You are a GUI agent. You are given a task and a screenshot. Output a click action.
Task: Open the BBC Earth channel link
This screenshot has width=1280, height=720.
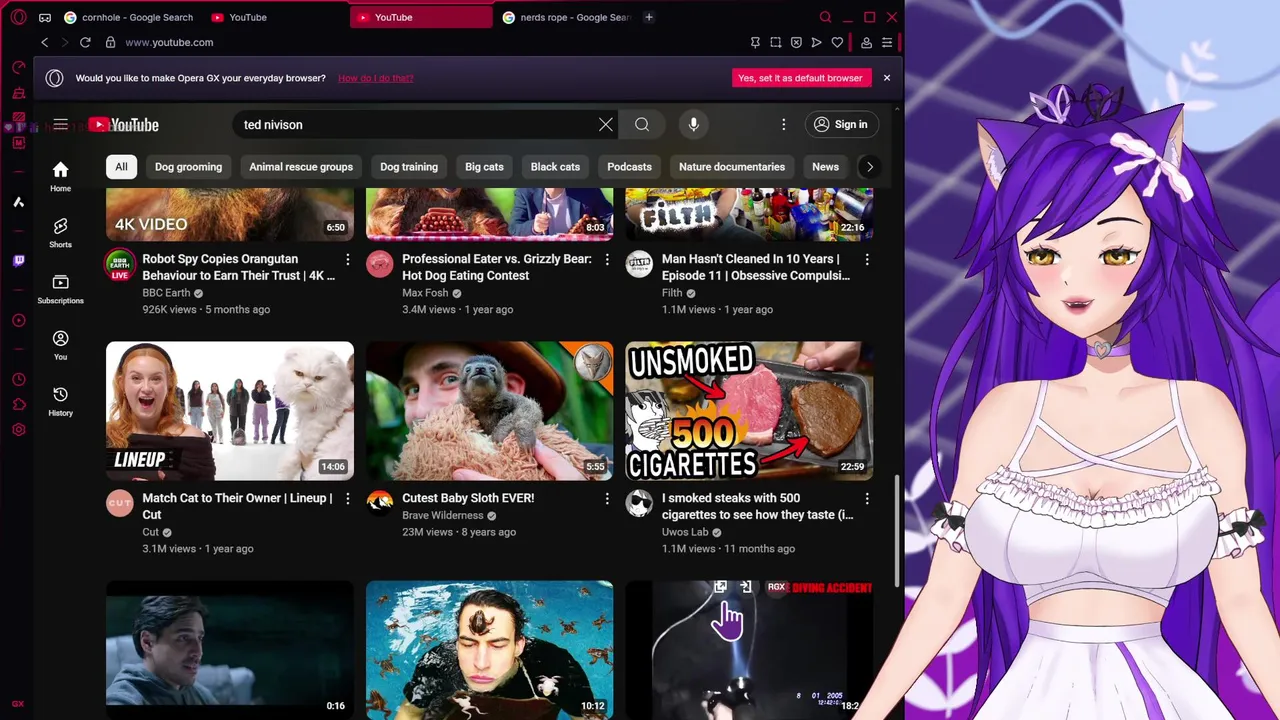[166, 293]
